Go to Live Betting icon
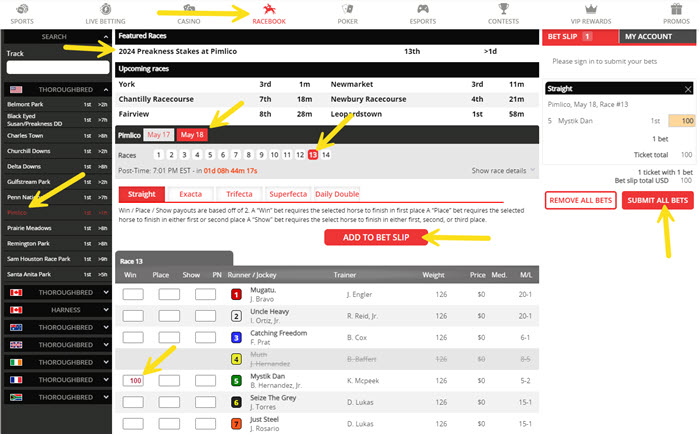700x435 pixels. pyautogui.click(x=105, y=8)
